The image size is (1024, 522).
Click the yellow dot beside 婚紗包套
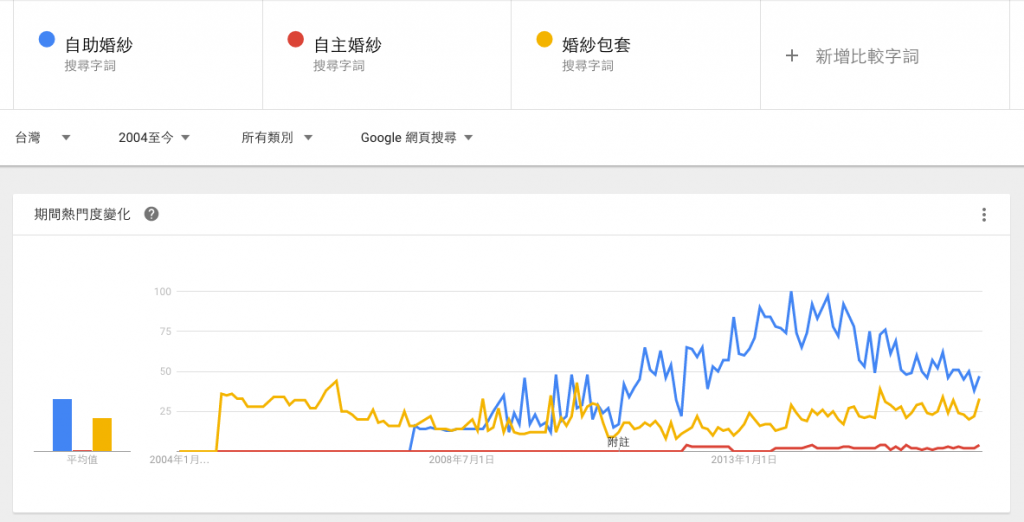point(544,39)
